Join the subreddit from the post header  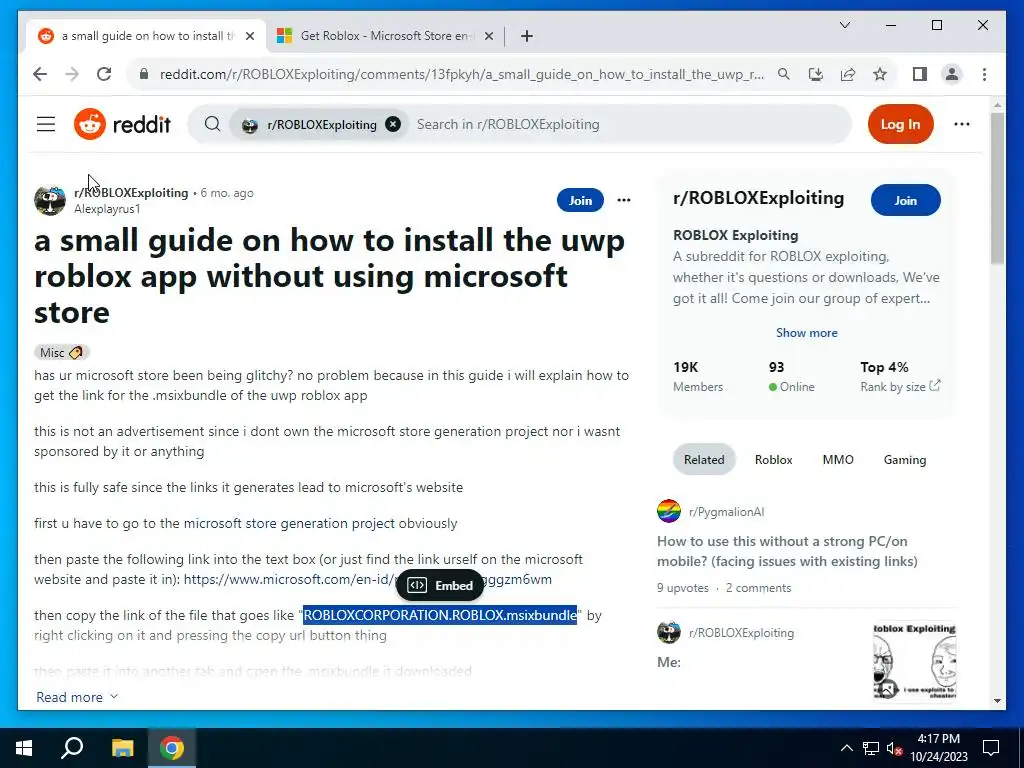[580, 200]
